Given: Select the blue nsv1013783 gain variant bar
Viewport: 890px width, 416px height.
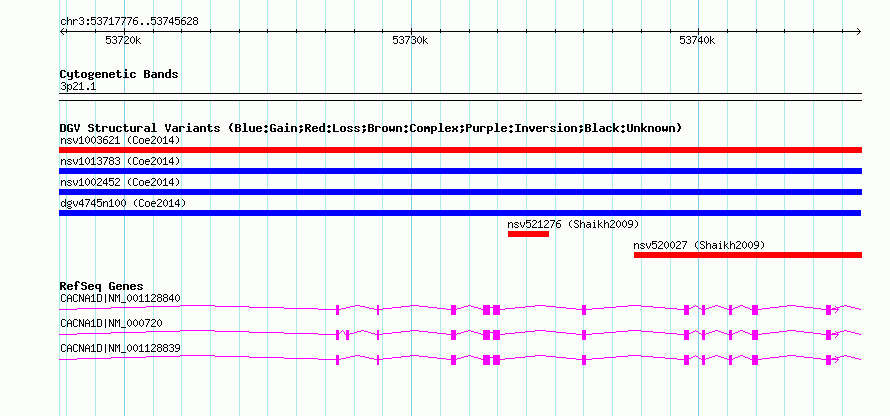Looking at the screenshot, I should [460, 171].
